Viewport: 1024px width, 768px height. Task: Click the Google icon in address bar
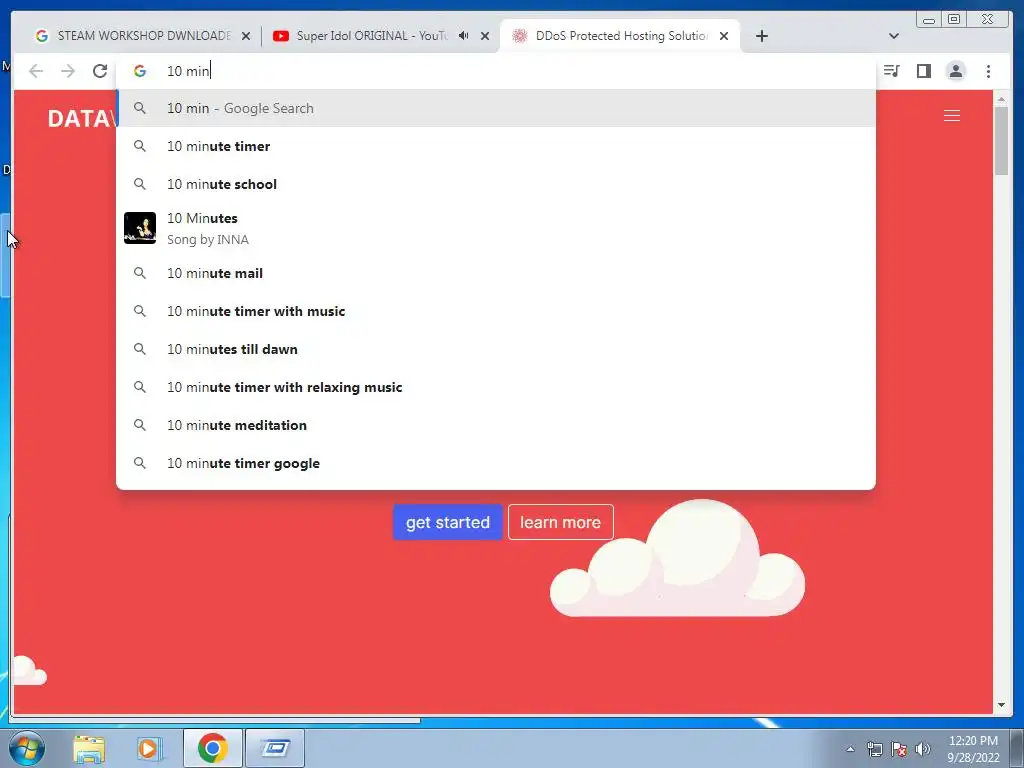pos(140,71)
